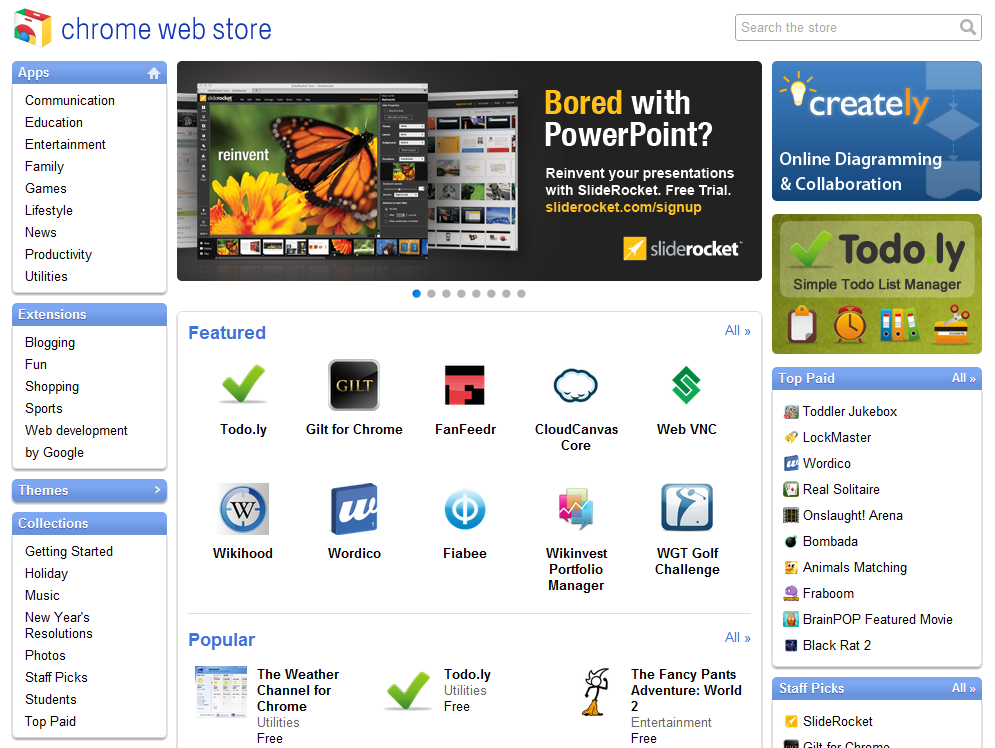Click the Search the store field
Screen dimensions: 995x748
(858, 27)
